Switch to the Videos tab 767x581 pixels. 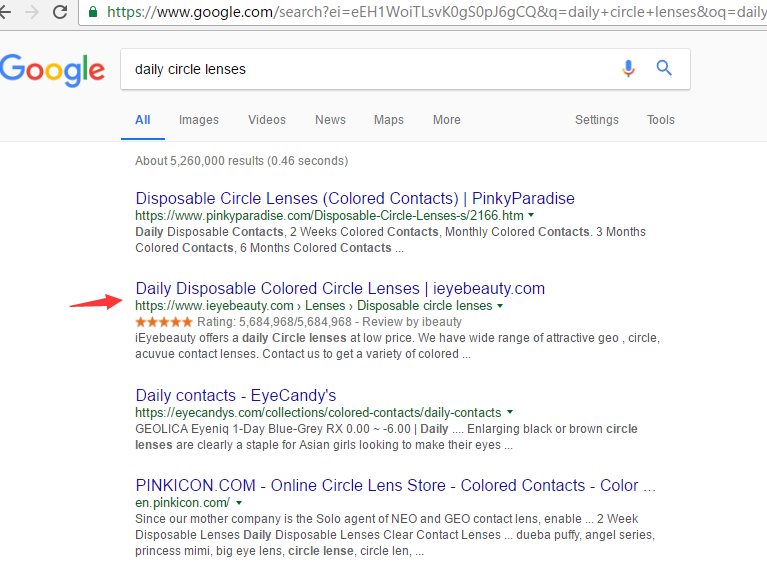coord(267,120)
